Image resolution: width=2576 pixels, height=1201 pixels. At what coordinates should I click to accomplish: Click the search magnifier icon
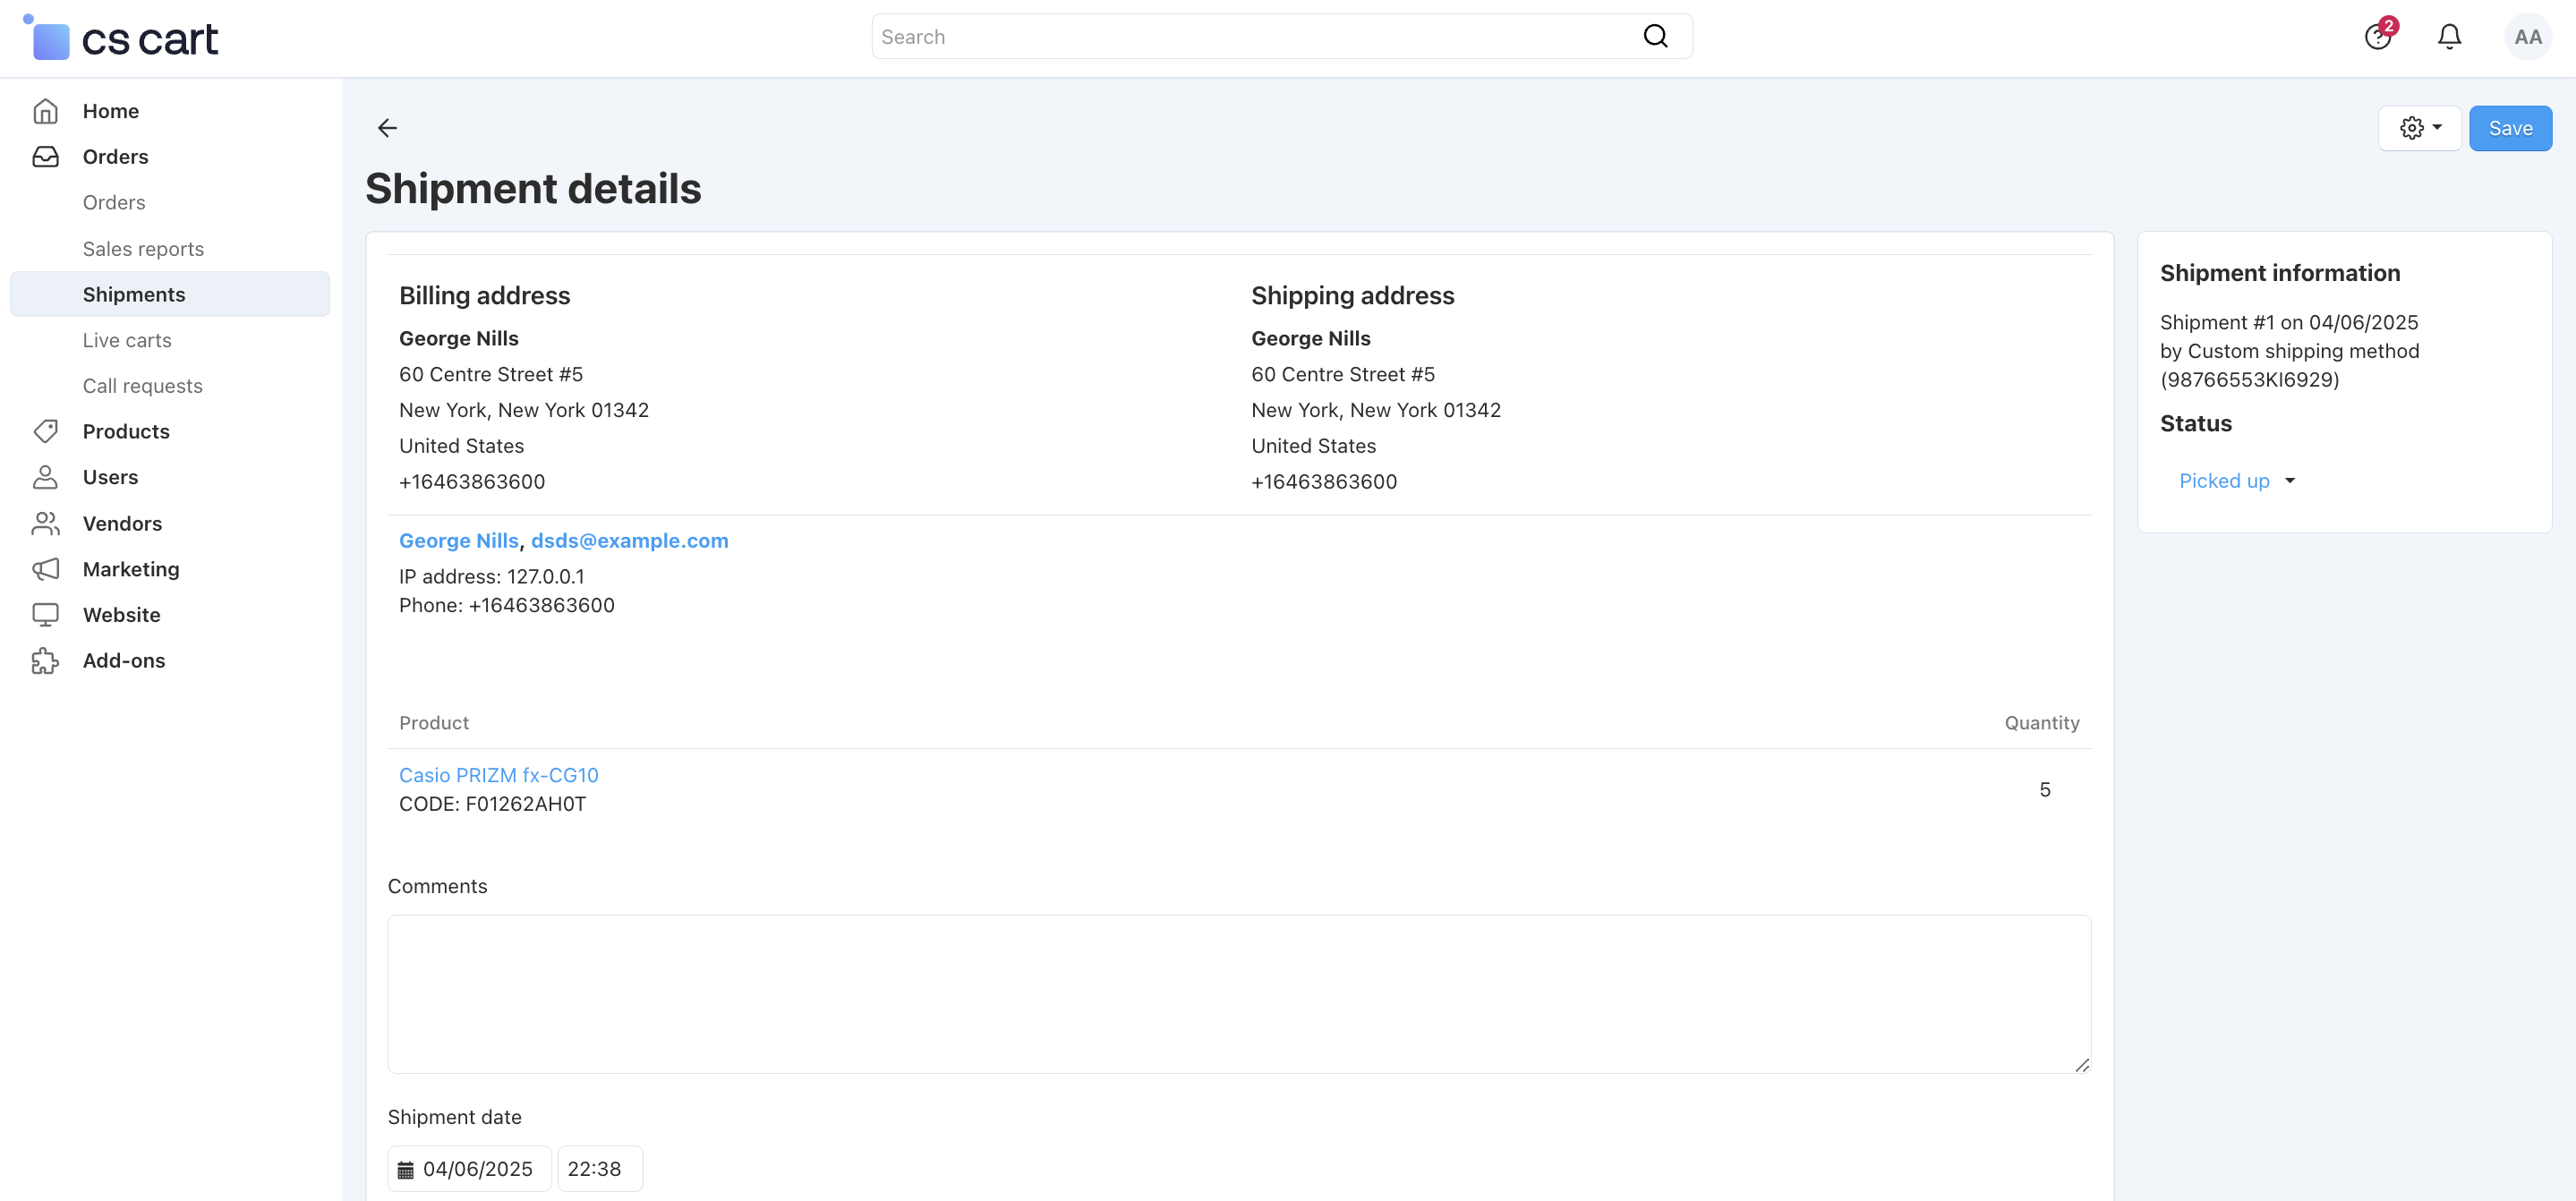click(1655, 37)
